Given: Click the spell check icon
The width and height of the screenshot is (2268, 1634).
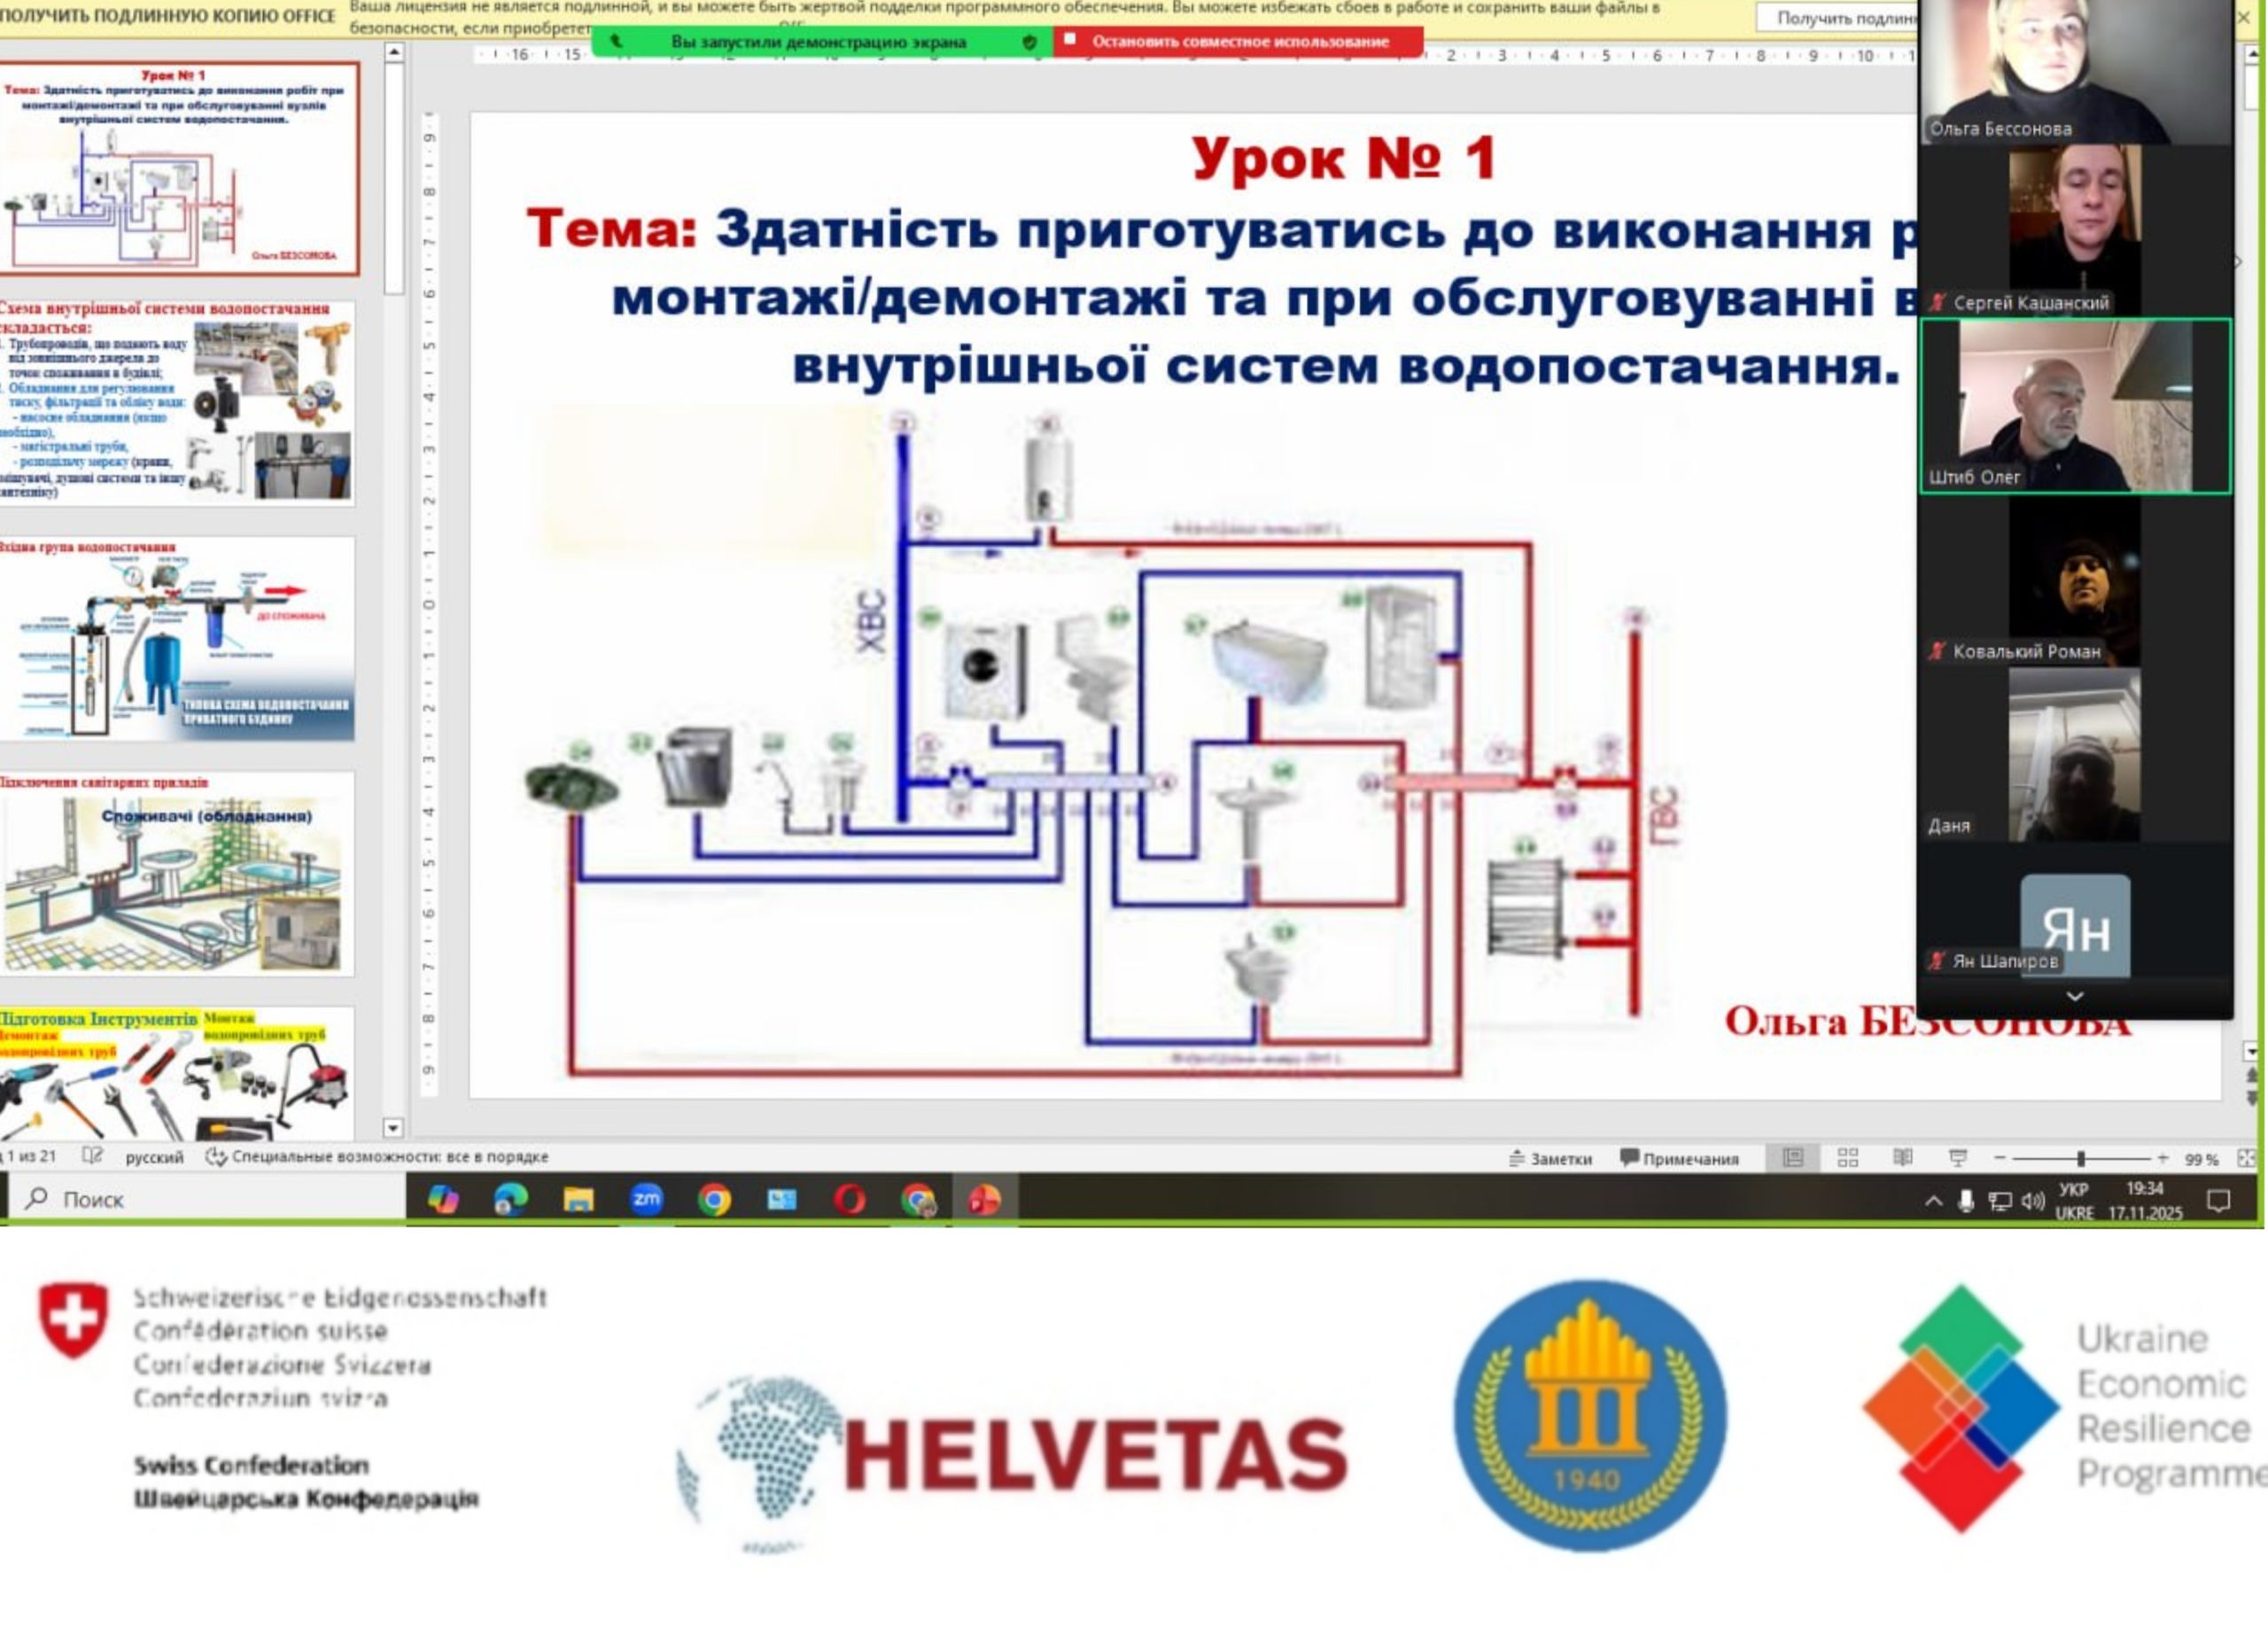Looking at the screenshot, I should click(92, 1156).
